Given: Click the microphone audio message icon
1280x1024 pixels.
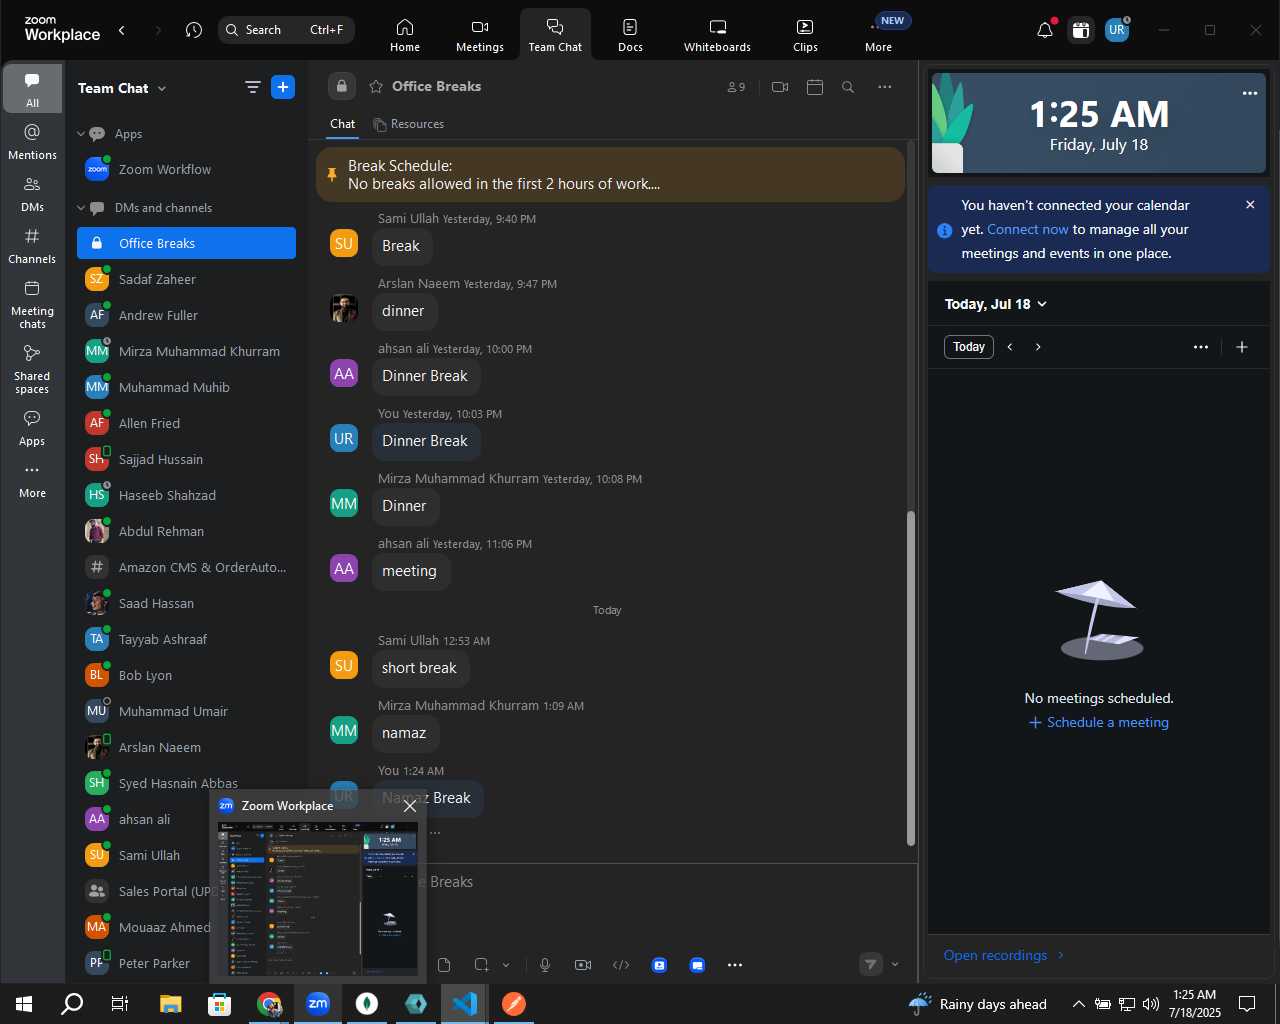Looking at the screenshot, I should (545, 965).
